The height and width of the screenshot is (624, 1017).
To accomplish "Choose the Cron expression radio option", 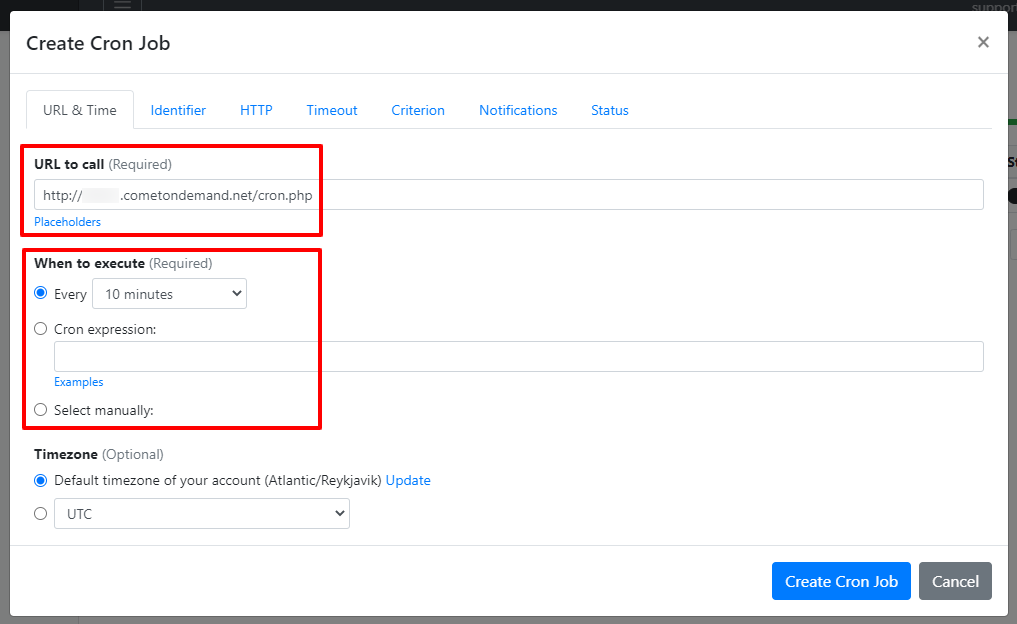I will tap(41, 328).
